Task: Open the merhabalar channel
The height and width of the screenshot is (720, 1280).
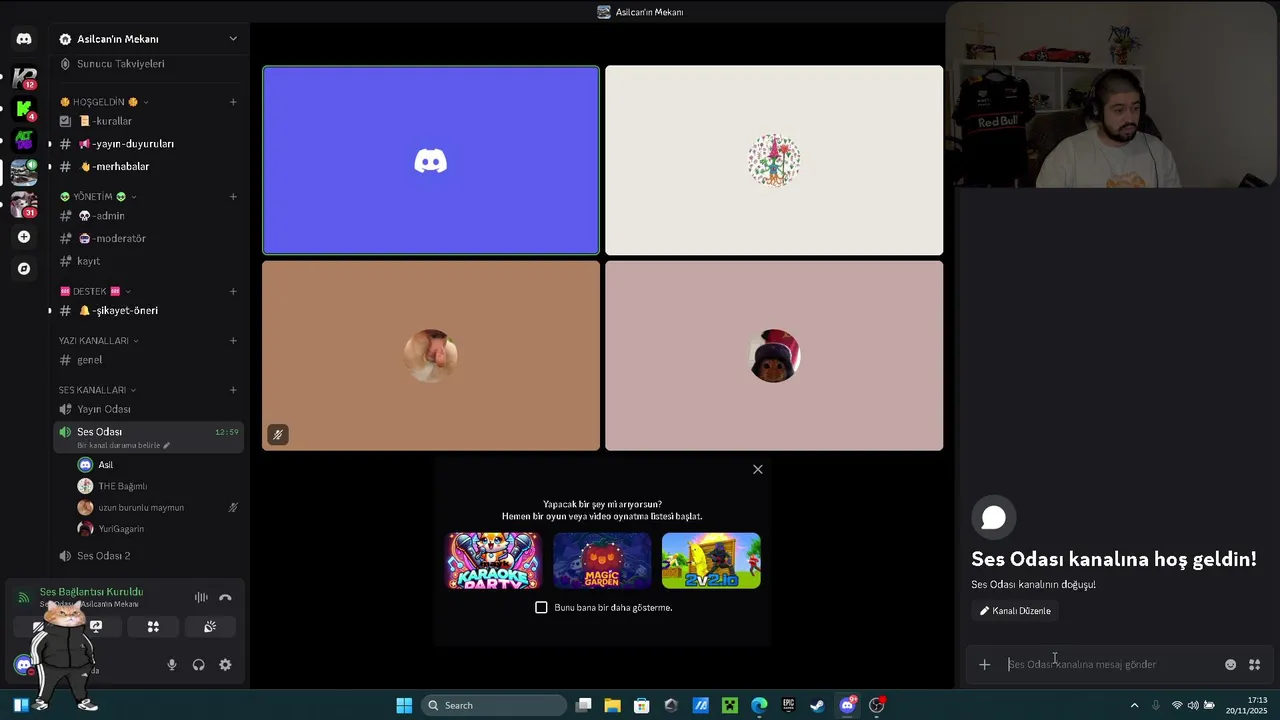Action: tap(148, 167)
